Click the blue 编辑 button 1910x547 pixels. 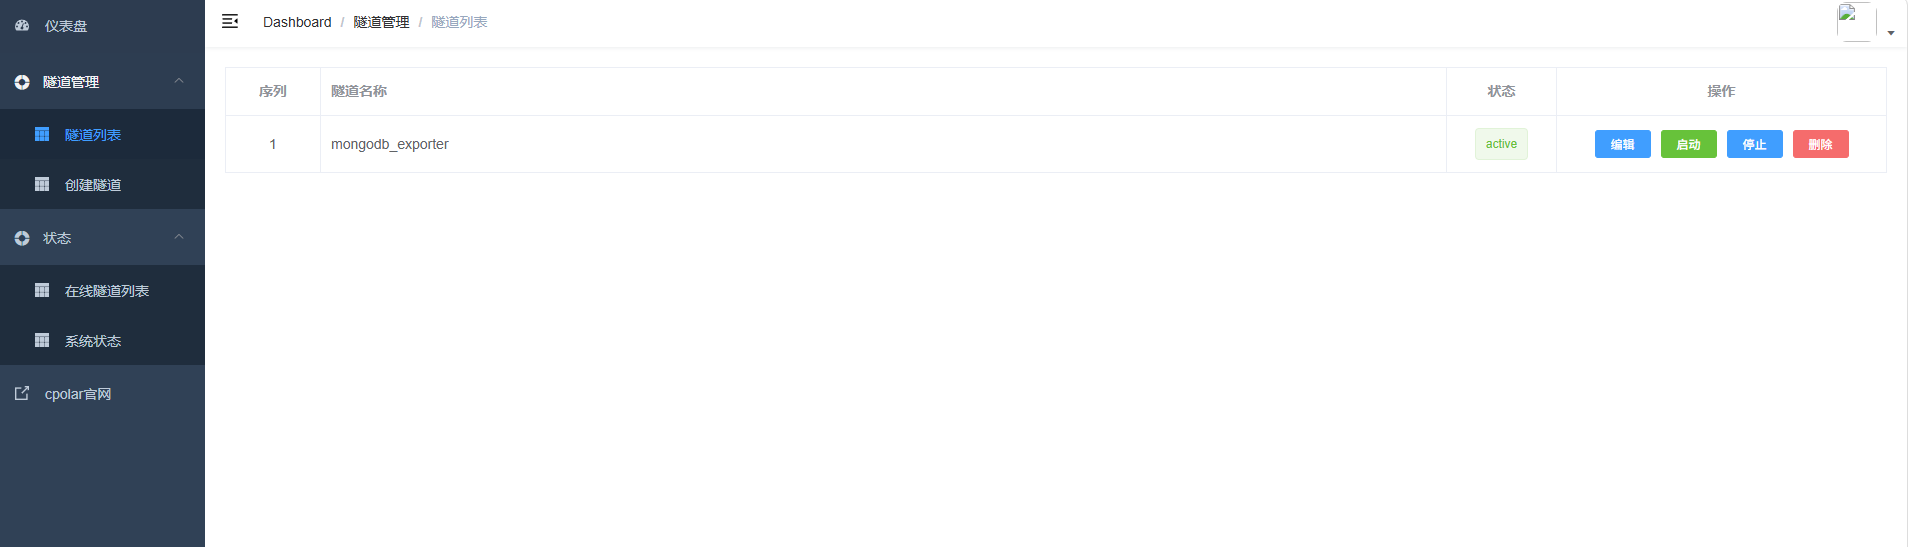(1623, 144)
